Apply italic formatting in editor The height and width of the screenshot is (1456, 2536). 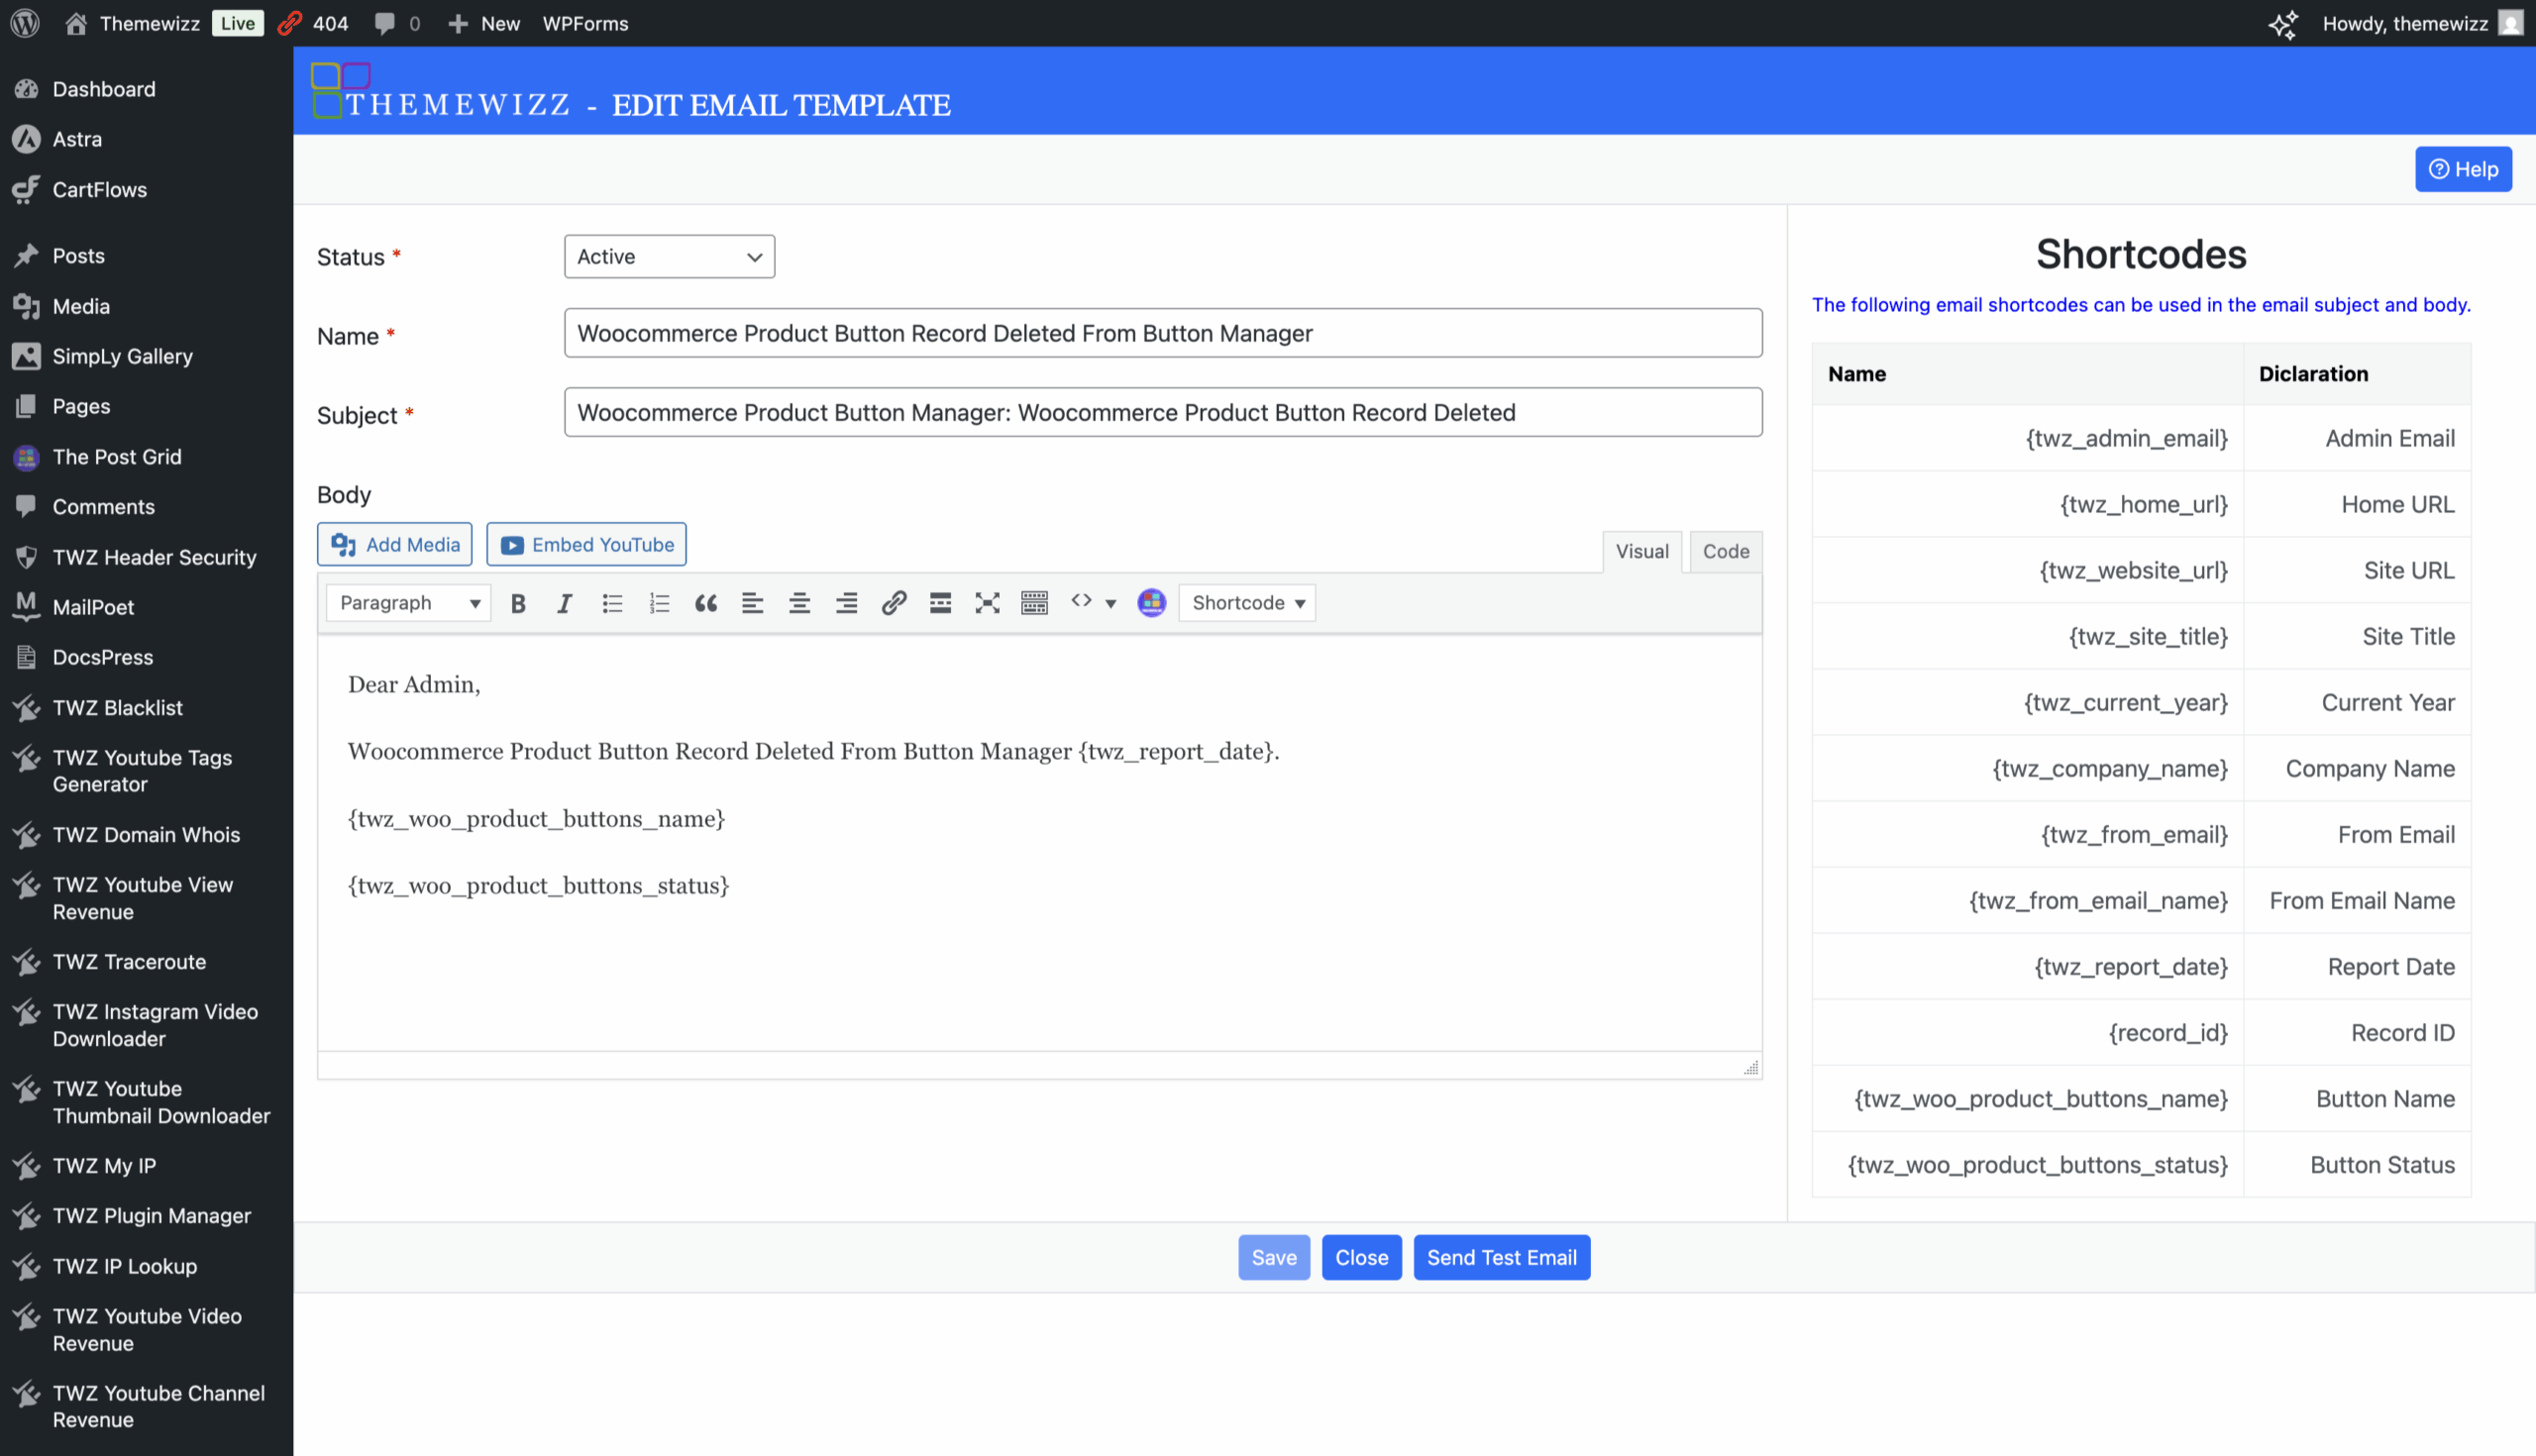(565, 603)
